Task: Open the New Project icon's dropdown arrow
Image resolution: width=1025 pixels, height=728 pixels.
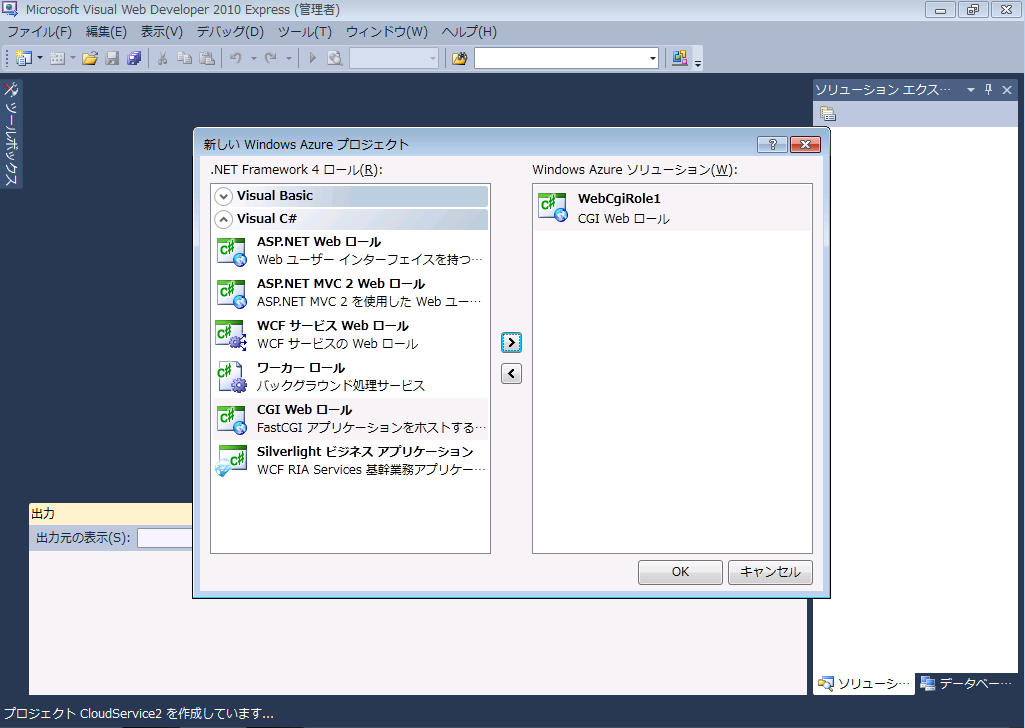Action: pyautogui.click(x=40, y=58)
